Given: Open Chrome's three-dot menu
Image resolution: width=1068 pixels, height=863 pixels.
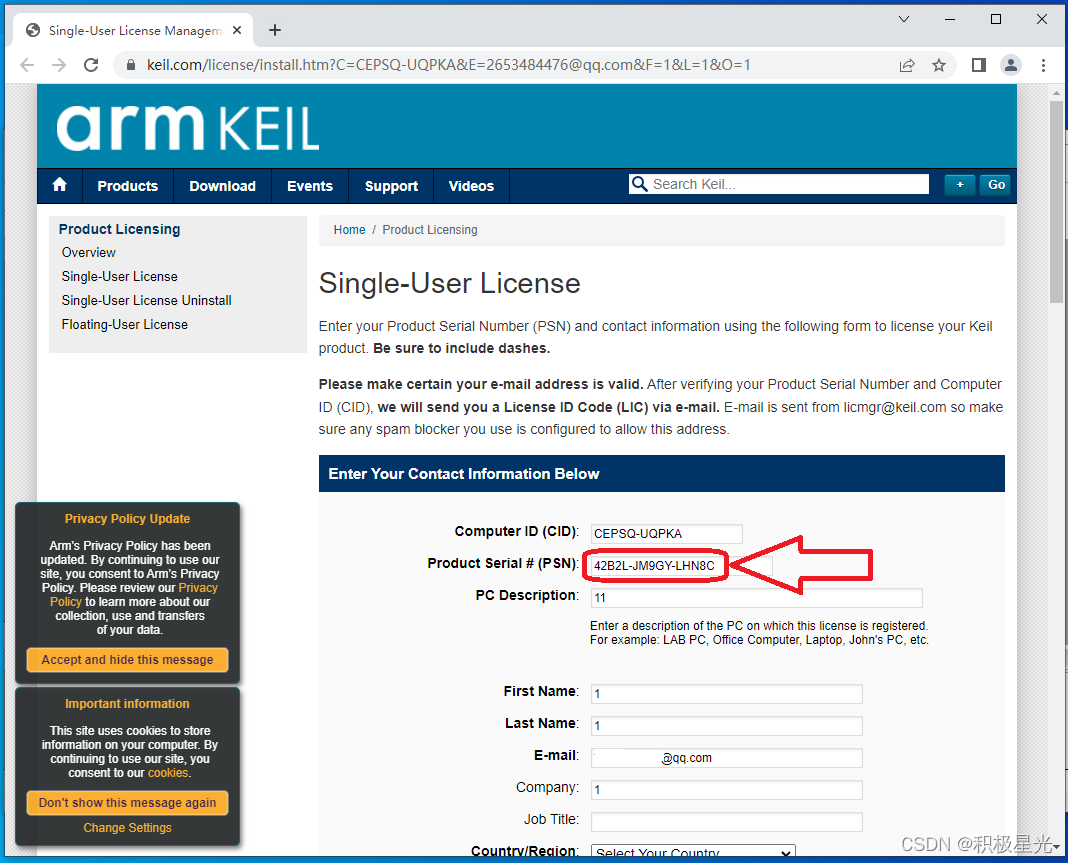Looking at the screenshot, I should coord(1044,64).
